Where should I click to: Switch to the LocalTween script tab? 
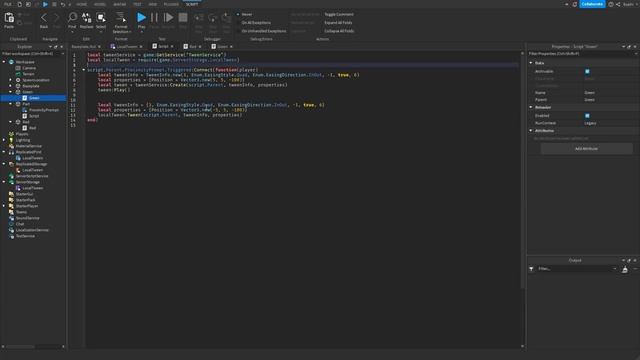(x=127, y=47)
